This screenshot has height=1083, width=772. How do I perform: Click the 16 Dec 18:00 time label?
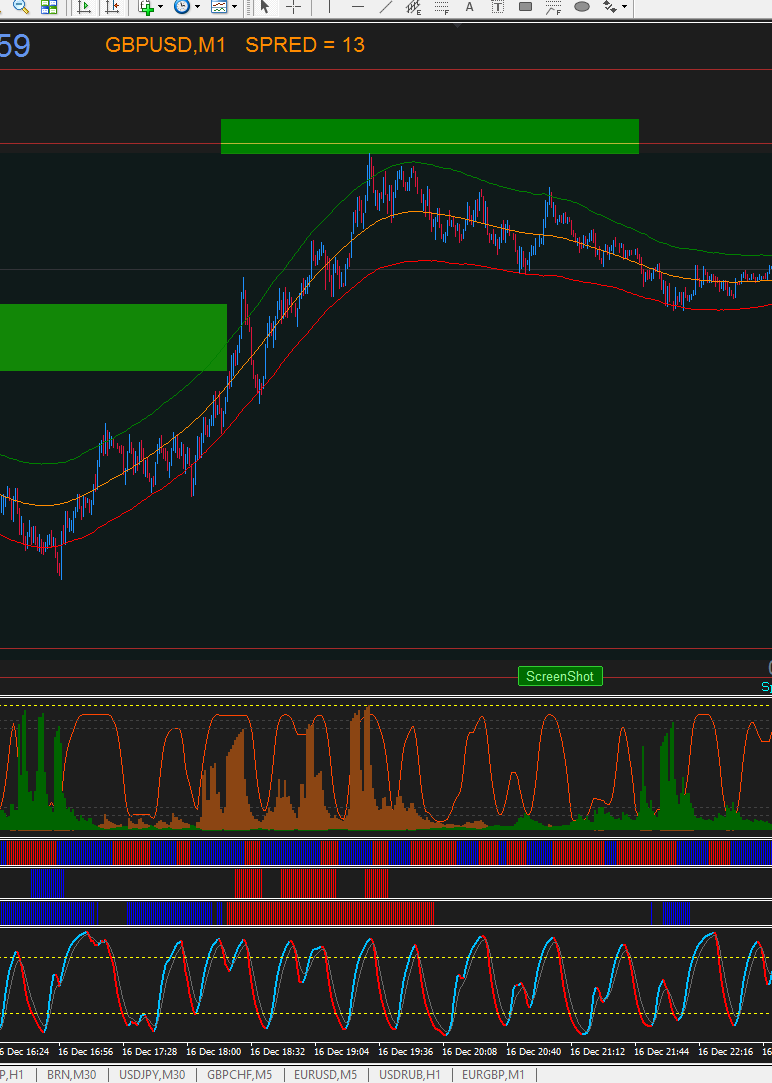coord(213,1051)
